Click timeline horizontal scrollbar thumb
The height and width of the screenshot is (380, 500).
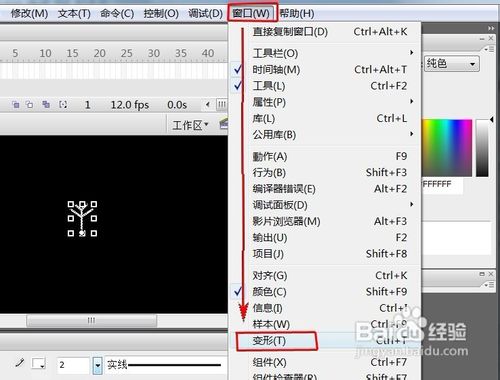222,105
